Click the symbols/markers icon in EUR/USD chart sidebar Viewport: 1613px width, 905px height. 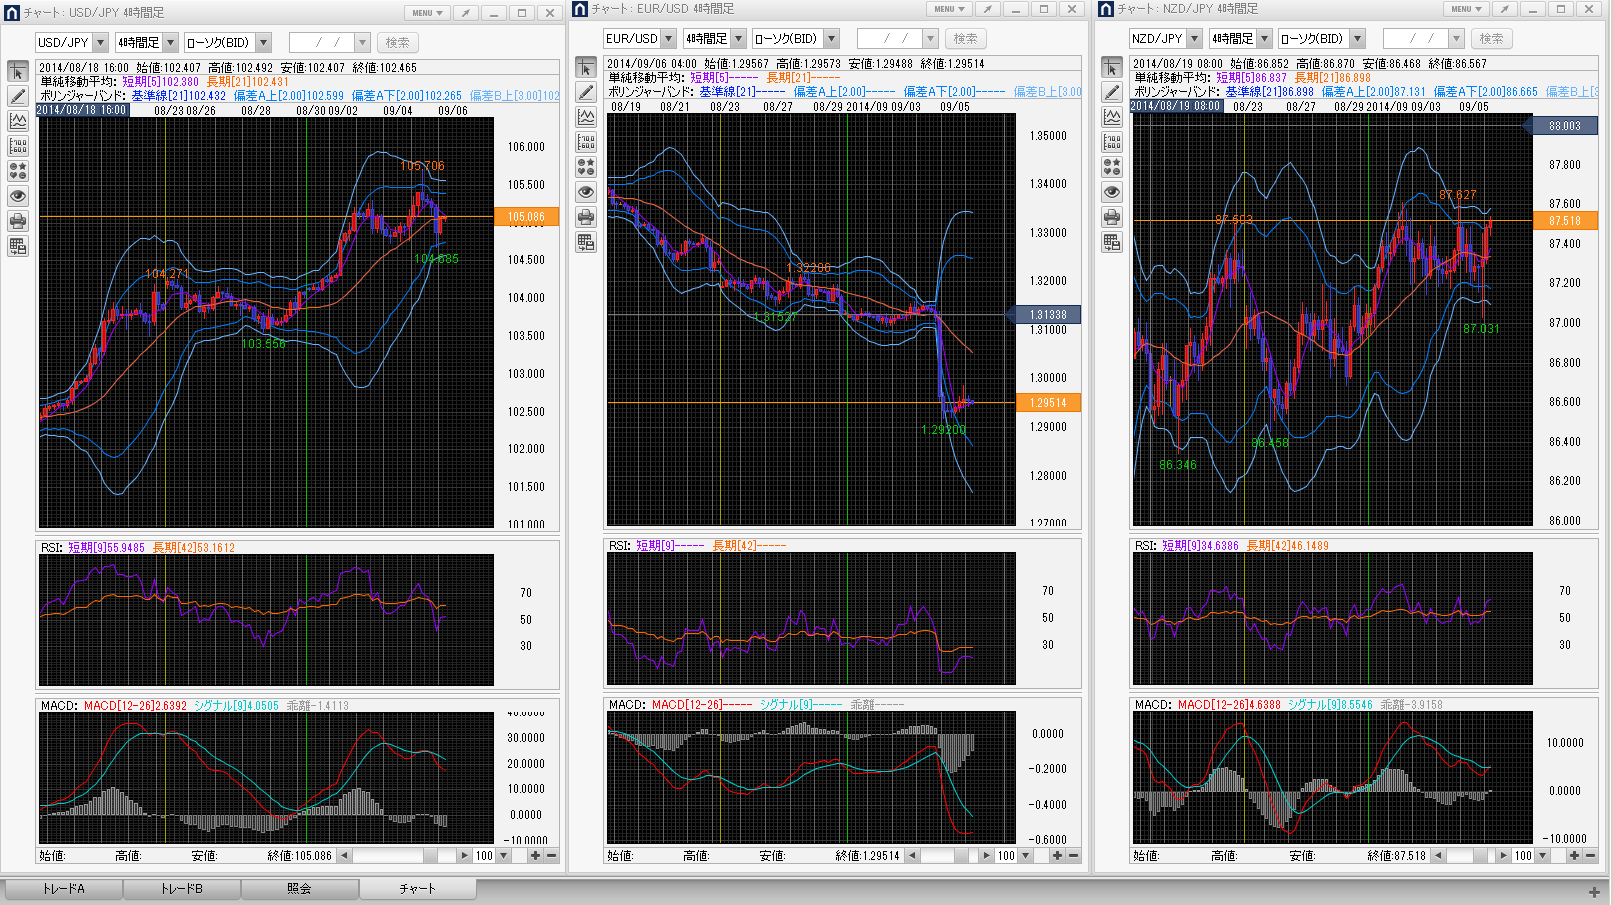point(586,167)
